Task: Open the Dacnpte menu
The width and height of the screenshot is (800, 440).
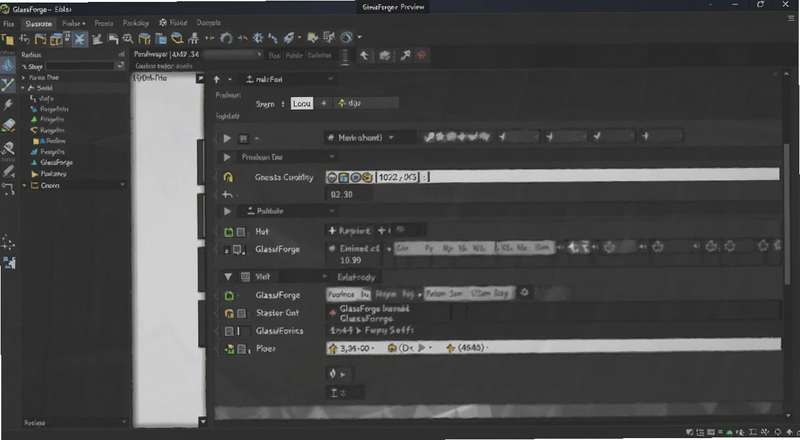Action: [209, 23]
